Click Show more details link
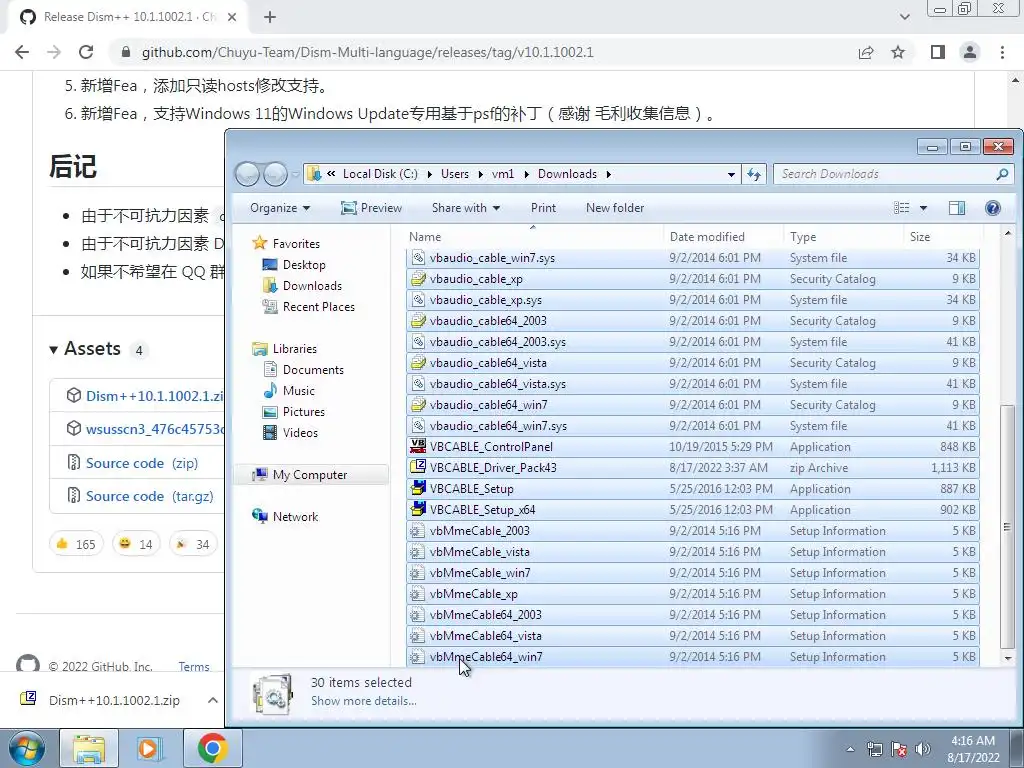The height and width of the screenshot is (768, 1024). point(363,701)
